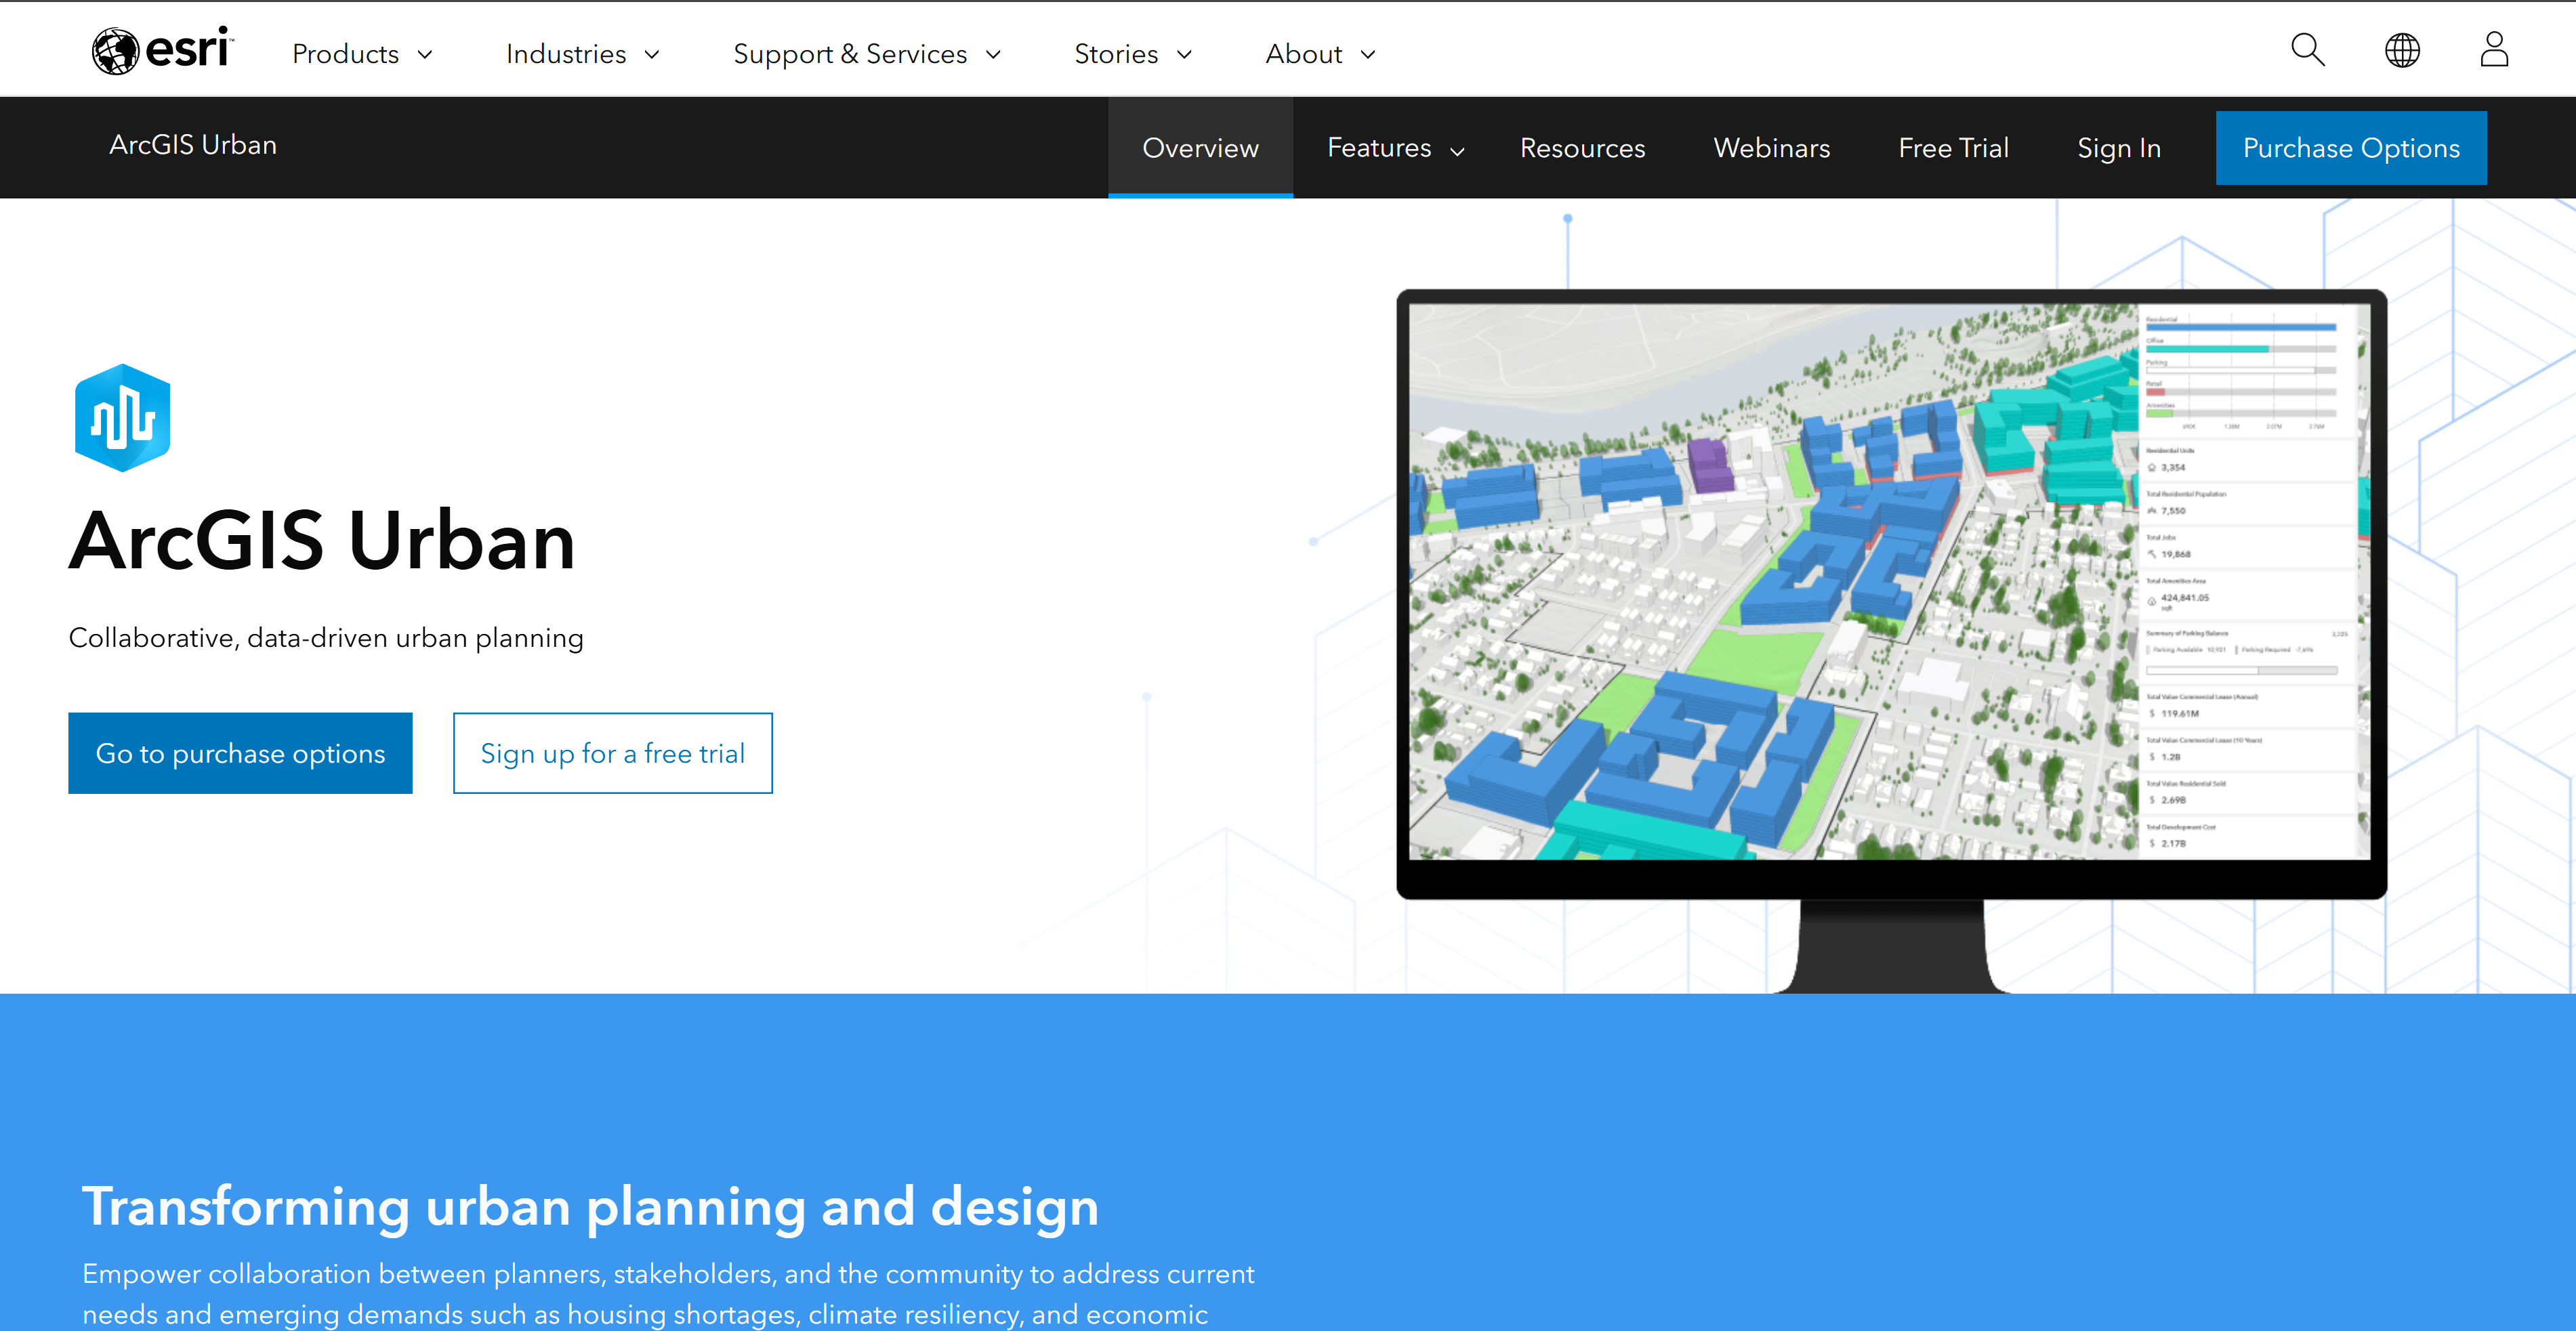This screenshot has height=1331, width=2576.
Task: Click the Purchase Options button
Action: coord(2351,147)
